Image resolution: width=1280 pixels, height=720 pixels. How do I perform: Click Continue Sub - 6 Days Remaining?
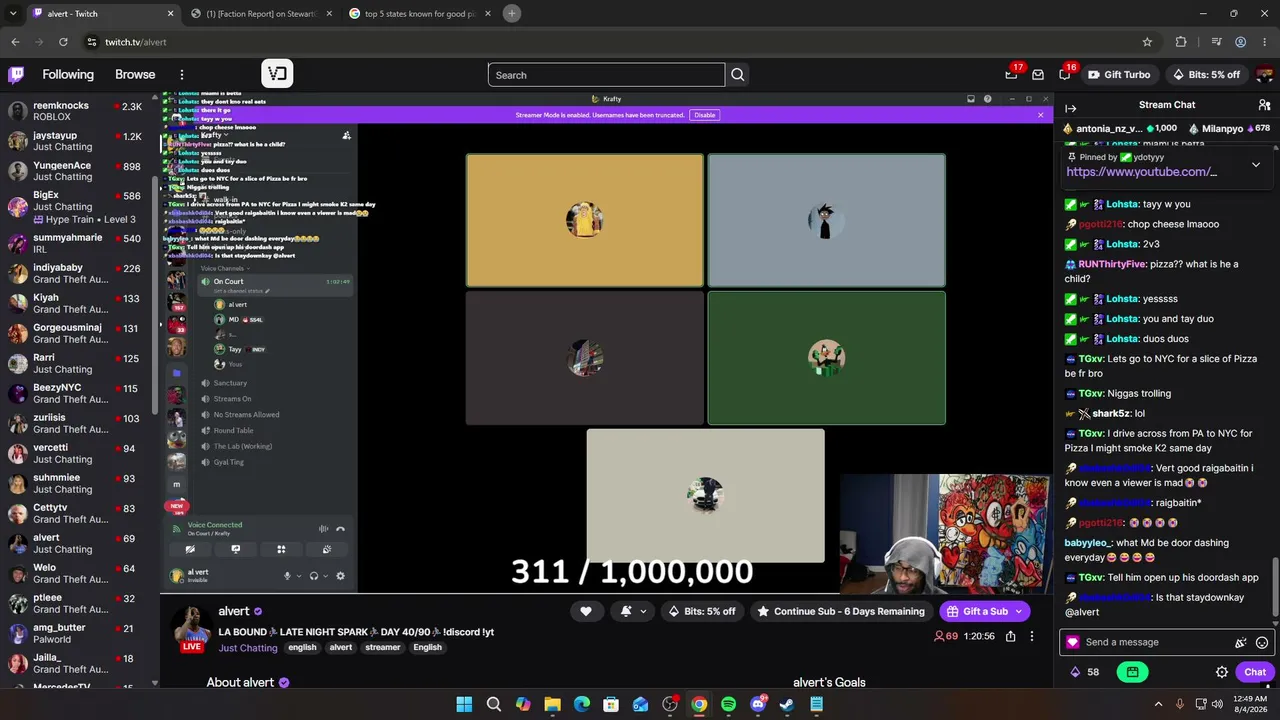(x=840, y=611)
